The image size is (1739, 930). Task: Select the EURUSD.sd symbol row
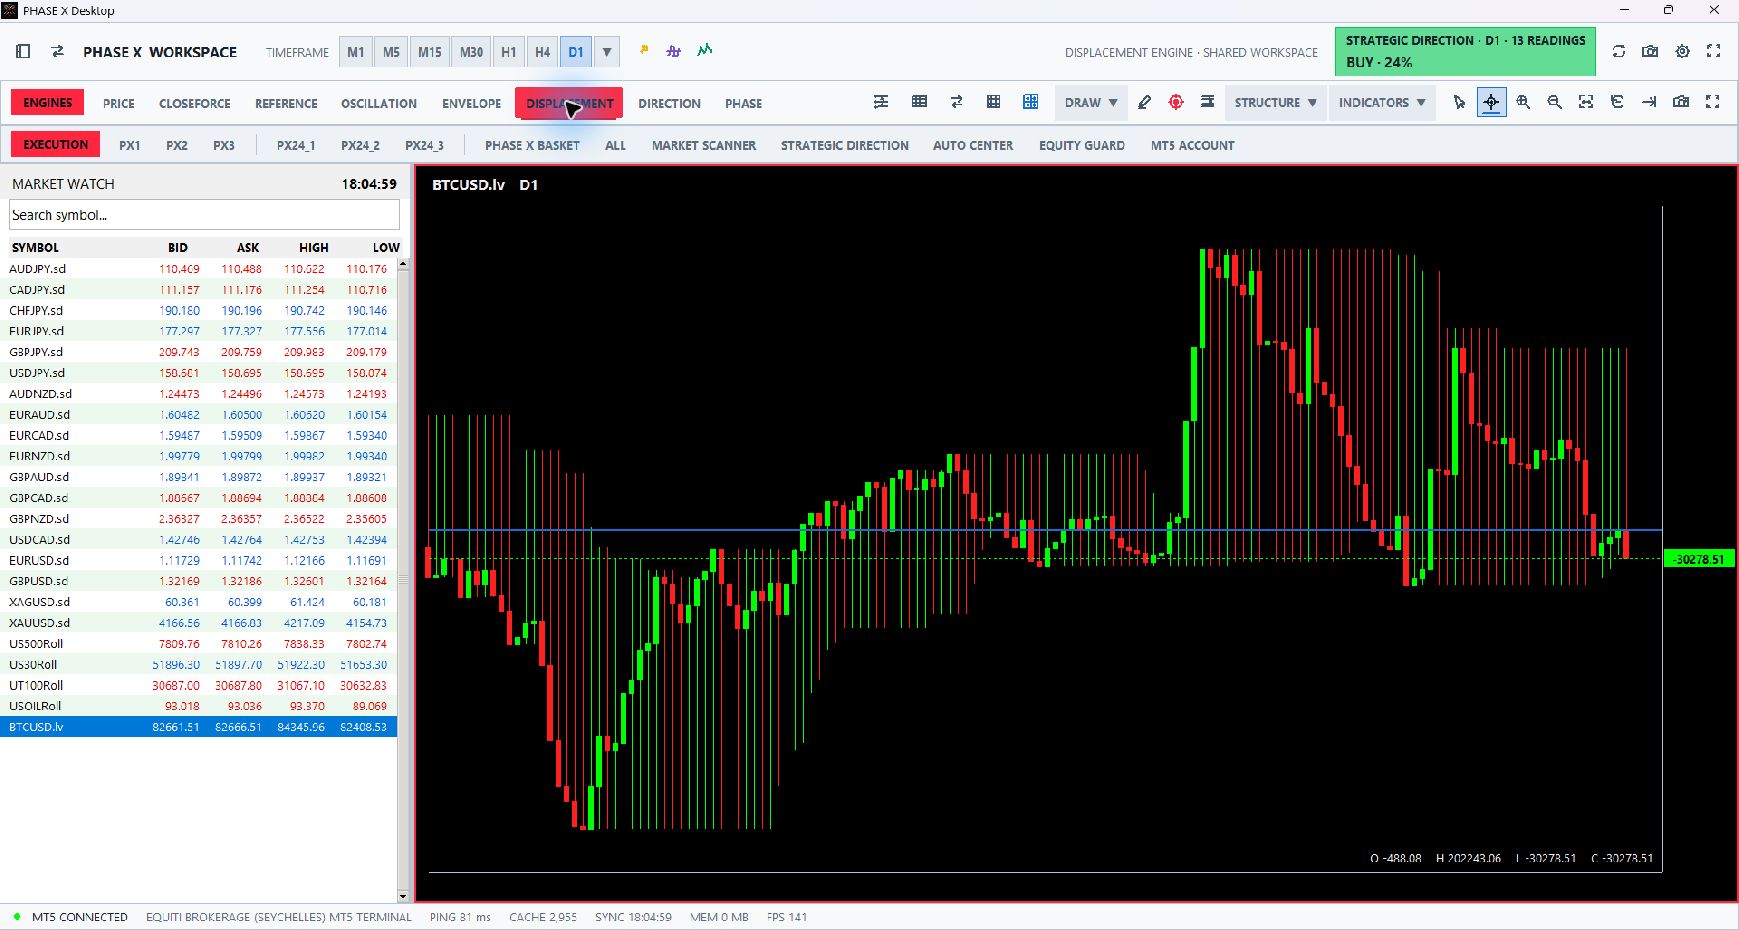coord(199,560)
